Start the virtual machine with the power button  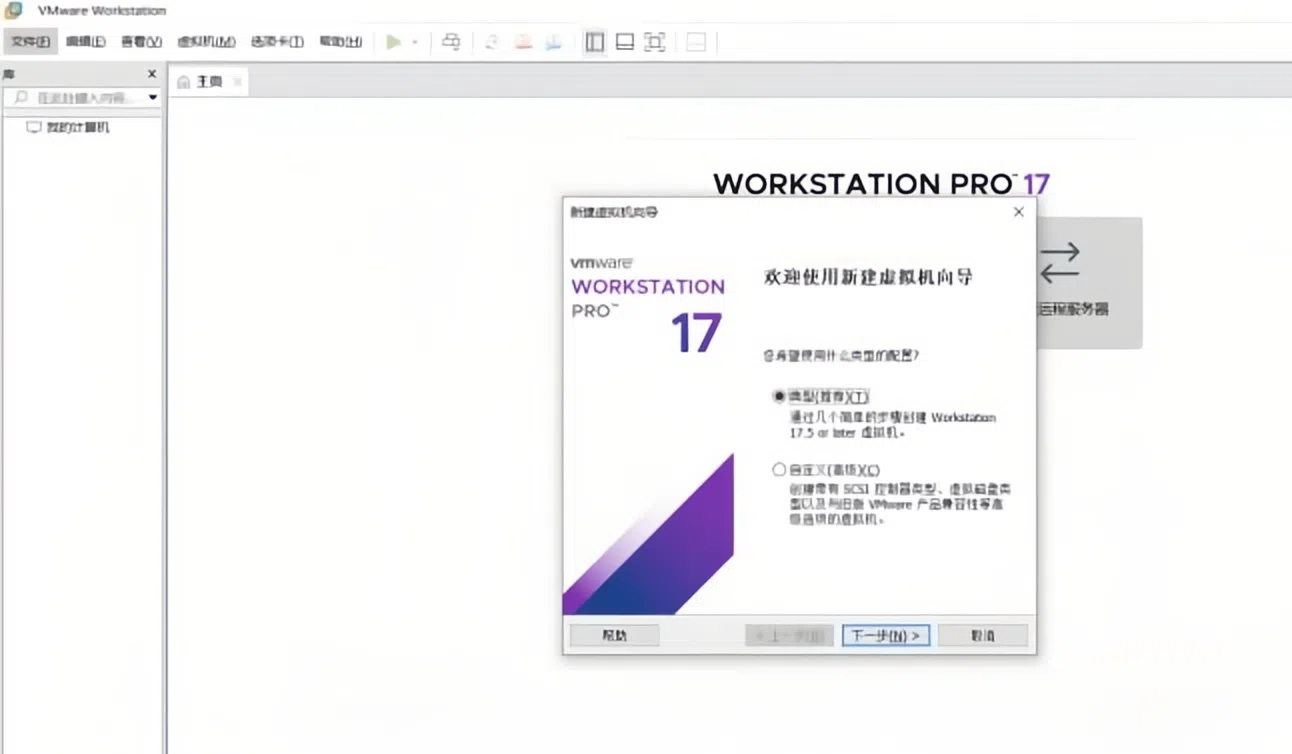[x=395, y=42]
